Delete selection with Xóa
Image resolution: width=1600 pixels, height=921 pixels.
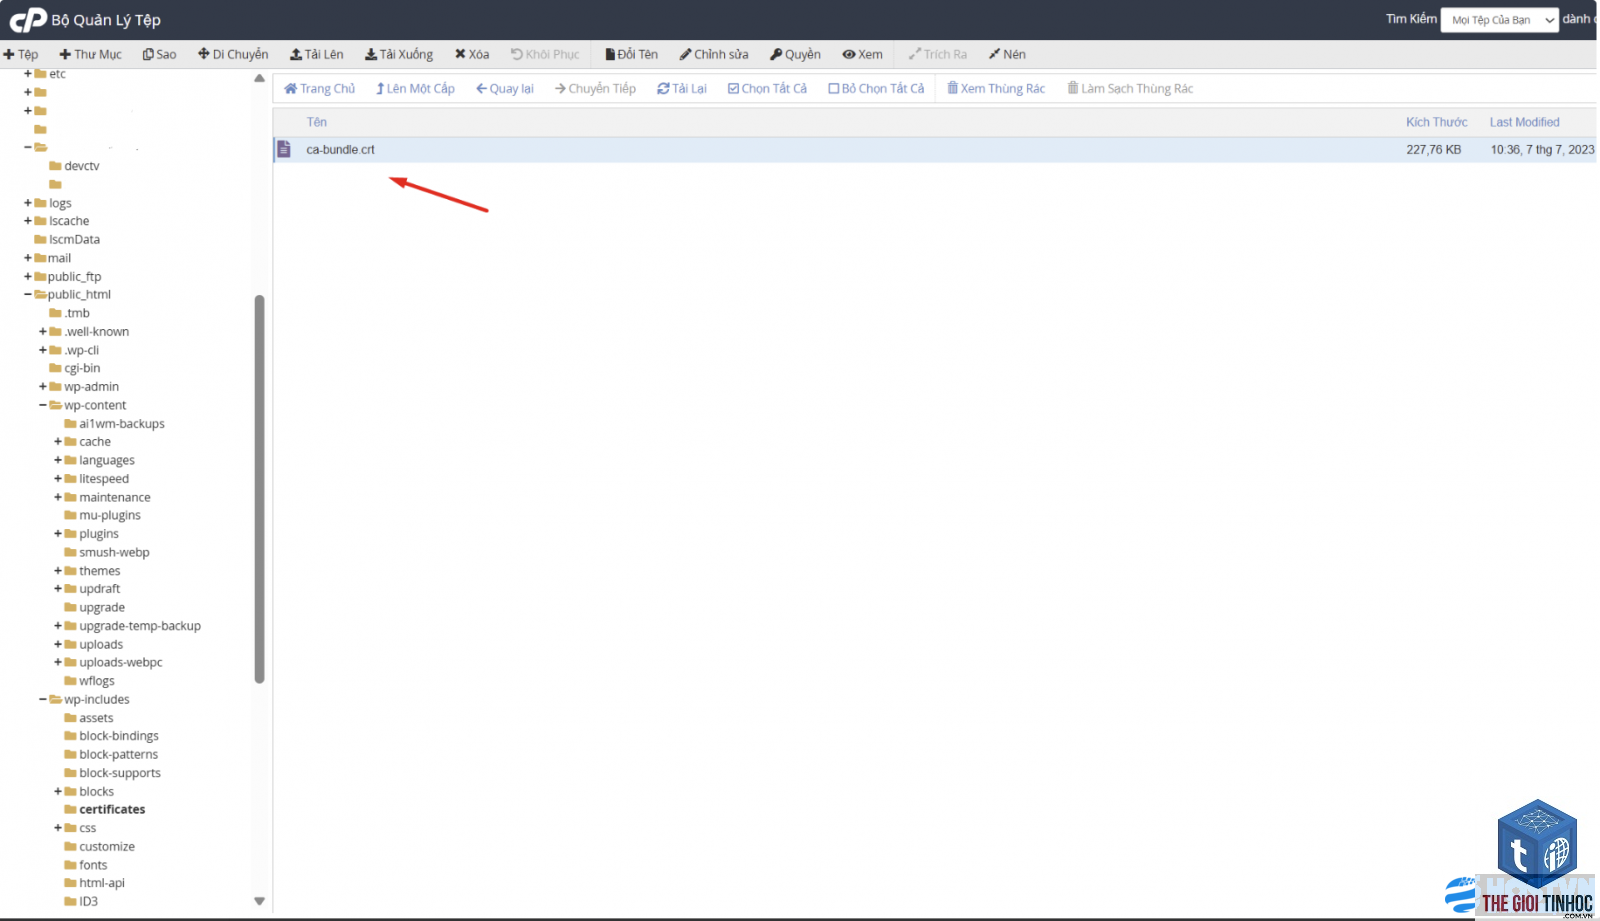pyautogui.click(x=472, y=54)
